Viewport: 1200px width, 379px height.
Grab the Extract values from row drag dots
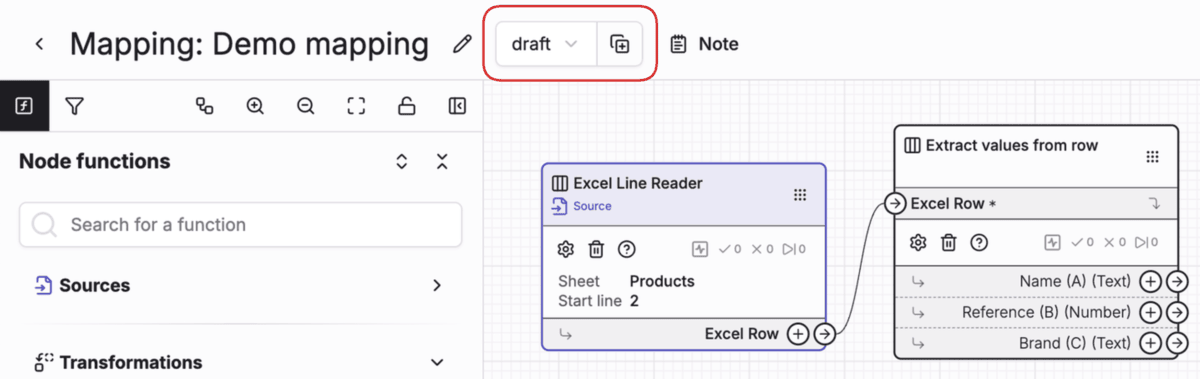click(1152, 157)
